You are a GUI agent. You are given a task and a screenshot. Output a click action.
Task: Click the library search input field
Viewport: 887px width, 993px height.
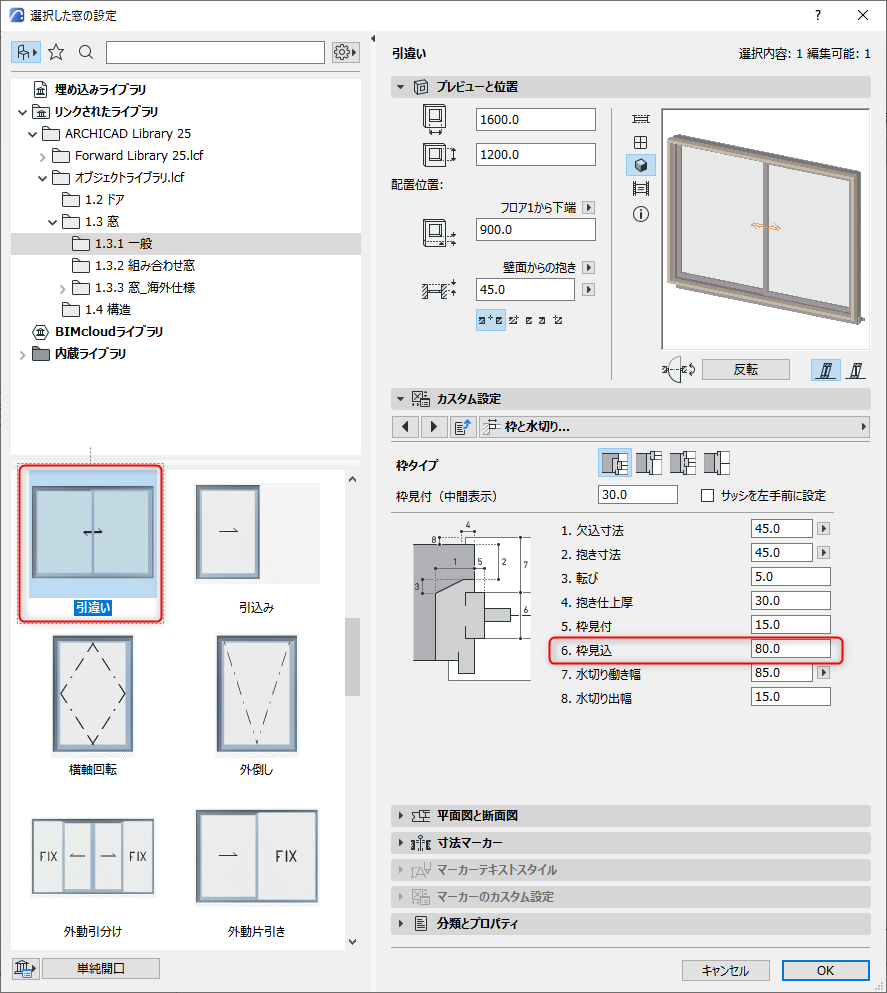215,53
